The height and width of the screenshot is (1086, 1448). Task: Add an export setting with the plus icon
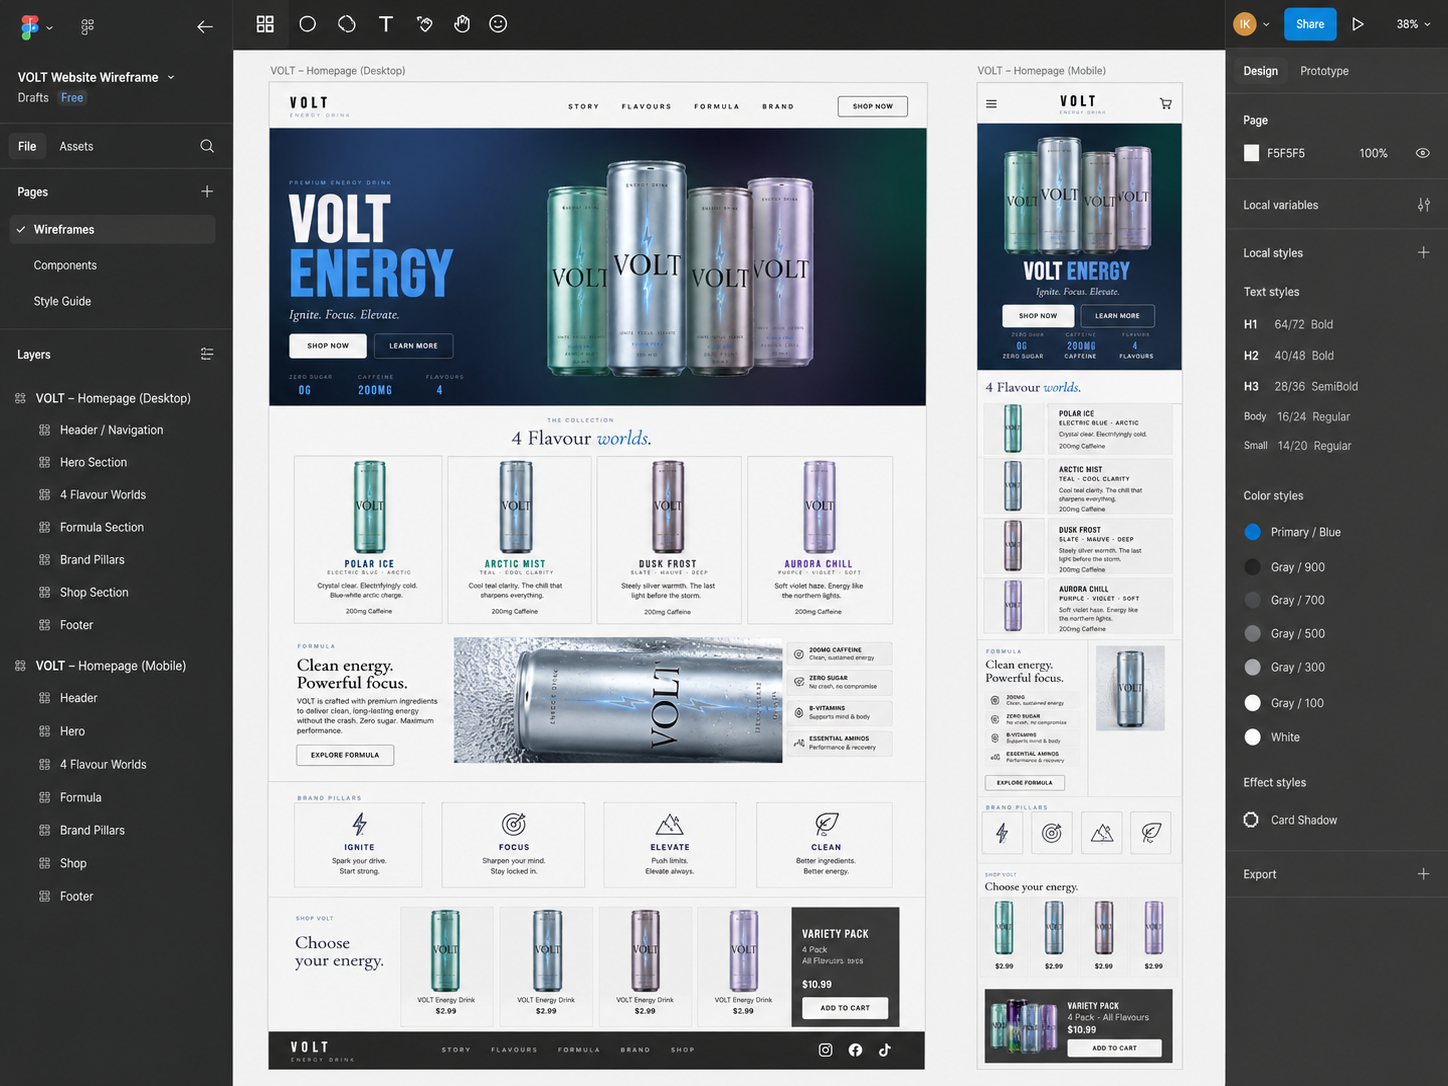pyautogui.click(x=1423, y=874)
